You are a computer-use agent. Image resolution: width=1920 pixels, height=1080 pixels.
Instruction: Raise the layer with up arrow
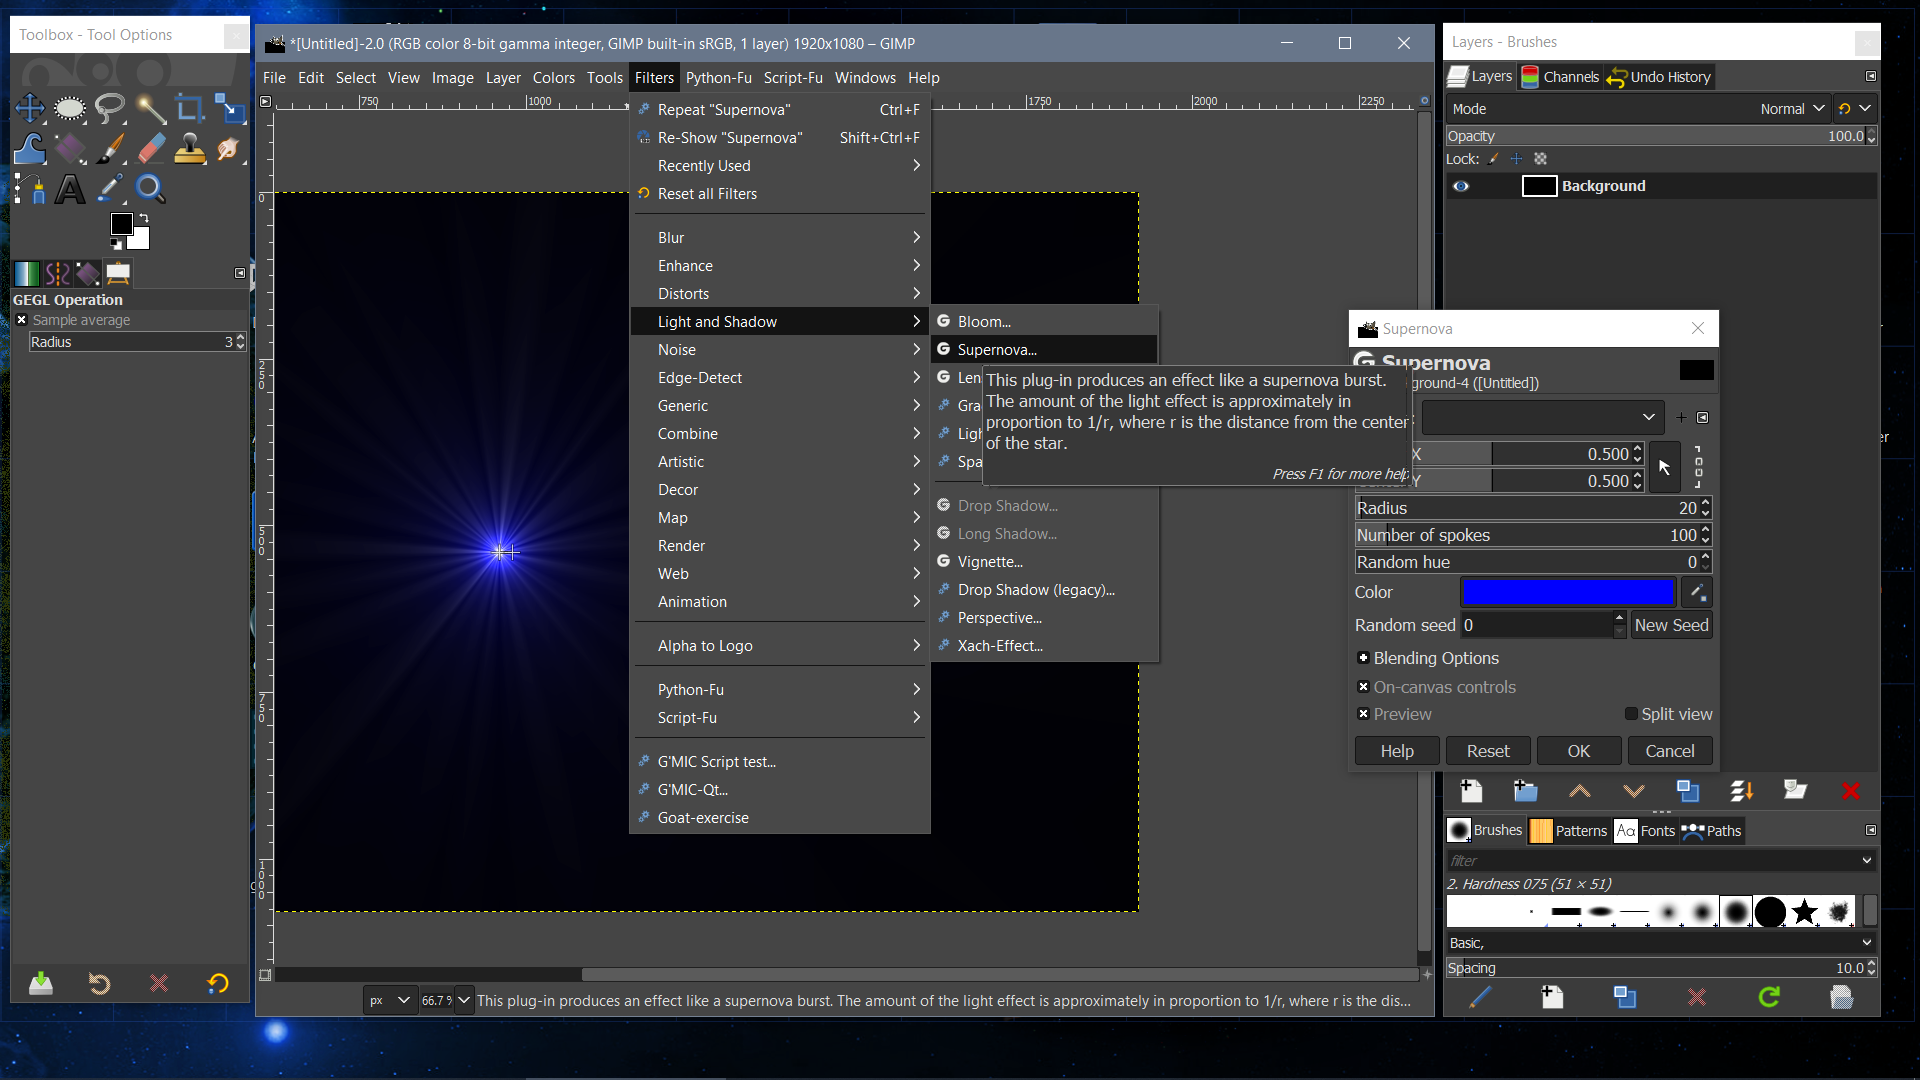(x=1580, y=791)
